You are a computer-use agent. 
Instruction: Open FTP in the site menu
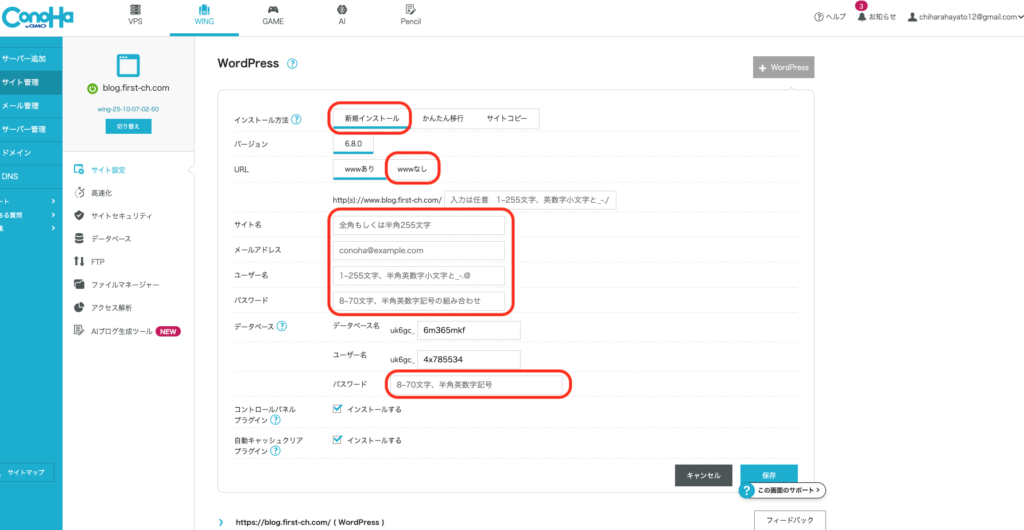(89, 262)
